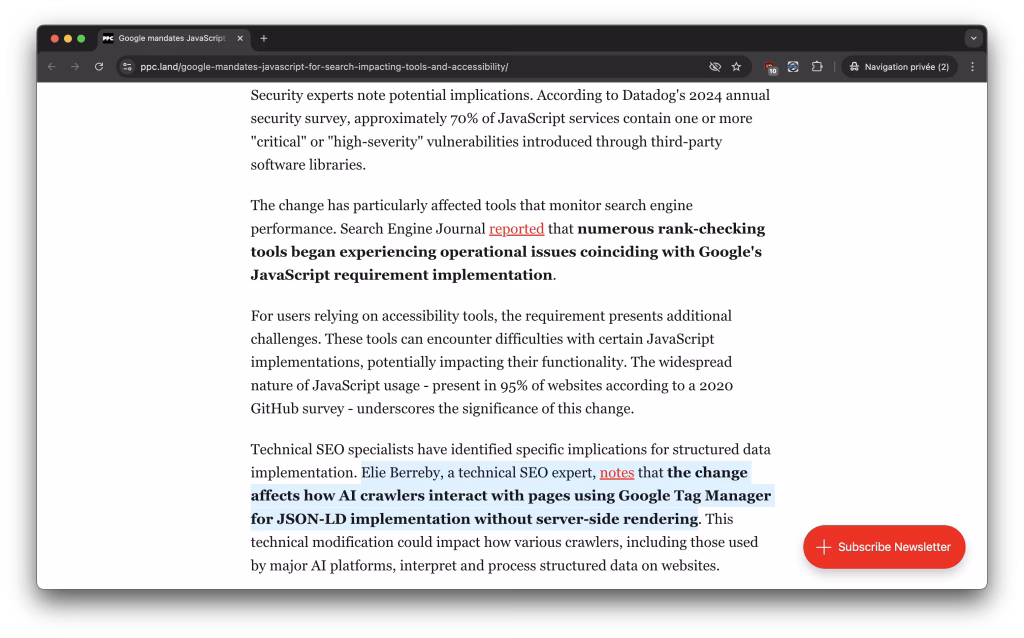Image resolution: width=1024 pixels, height=638 pixels.
Task: Click the green macOS fullscreen window button
Action: pos(81,38)
